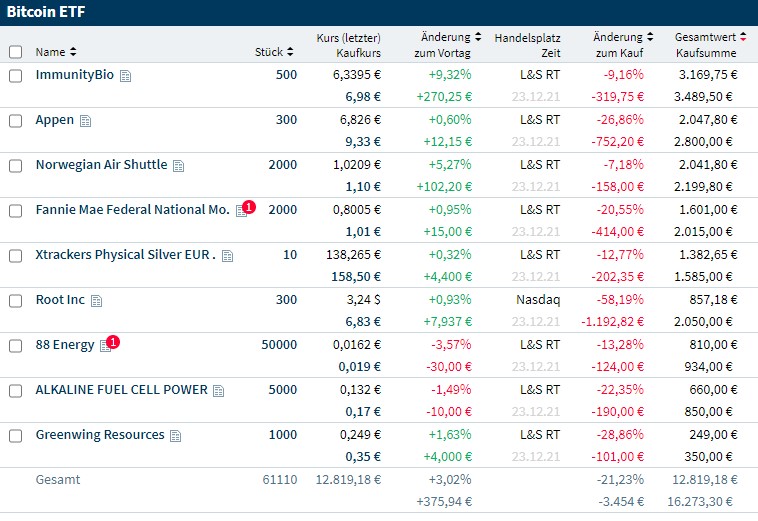Open Fannie Mae note icon with notification badge
Screen dimensions: 758x521
click(241, 211)
